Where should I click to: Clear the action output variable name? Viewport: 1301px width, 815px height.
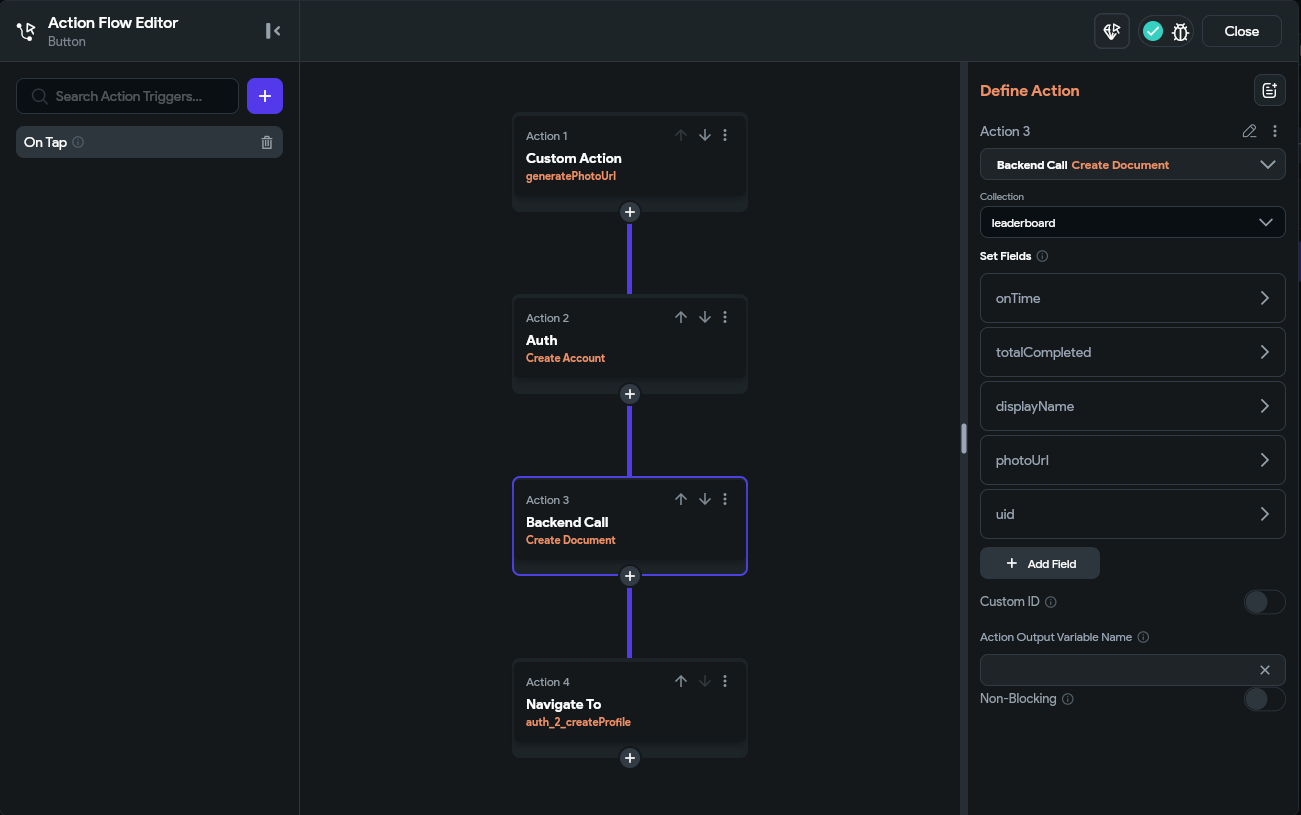(1265, 670)
